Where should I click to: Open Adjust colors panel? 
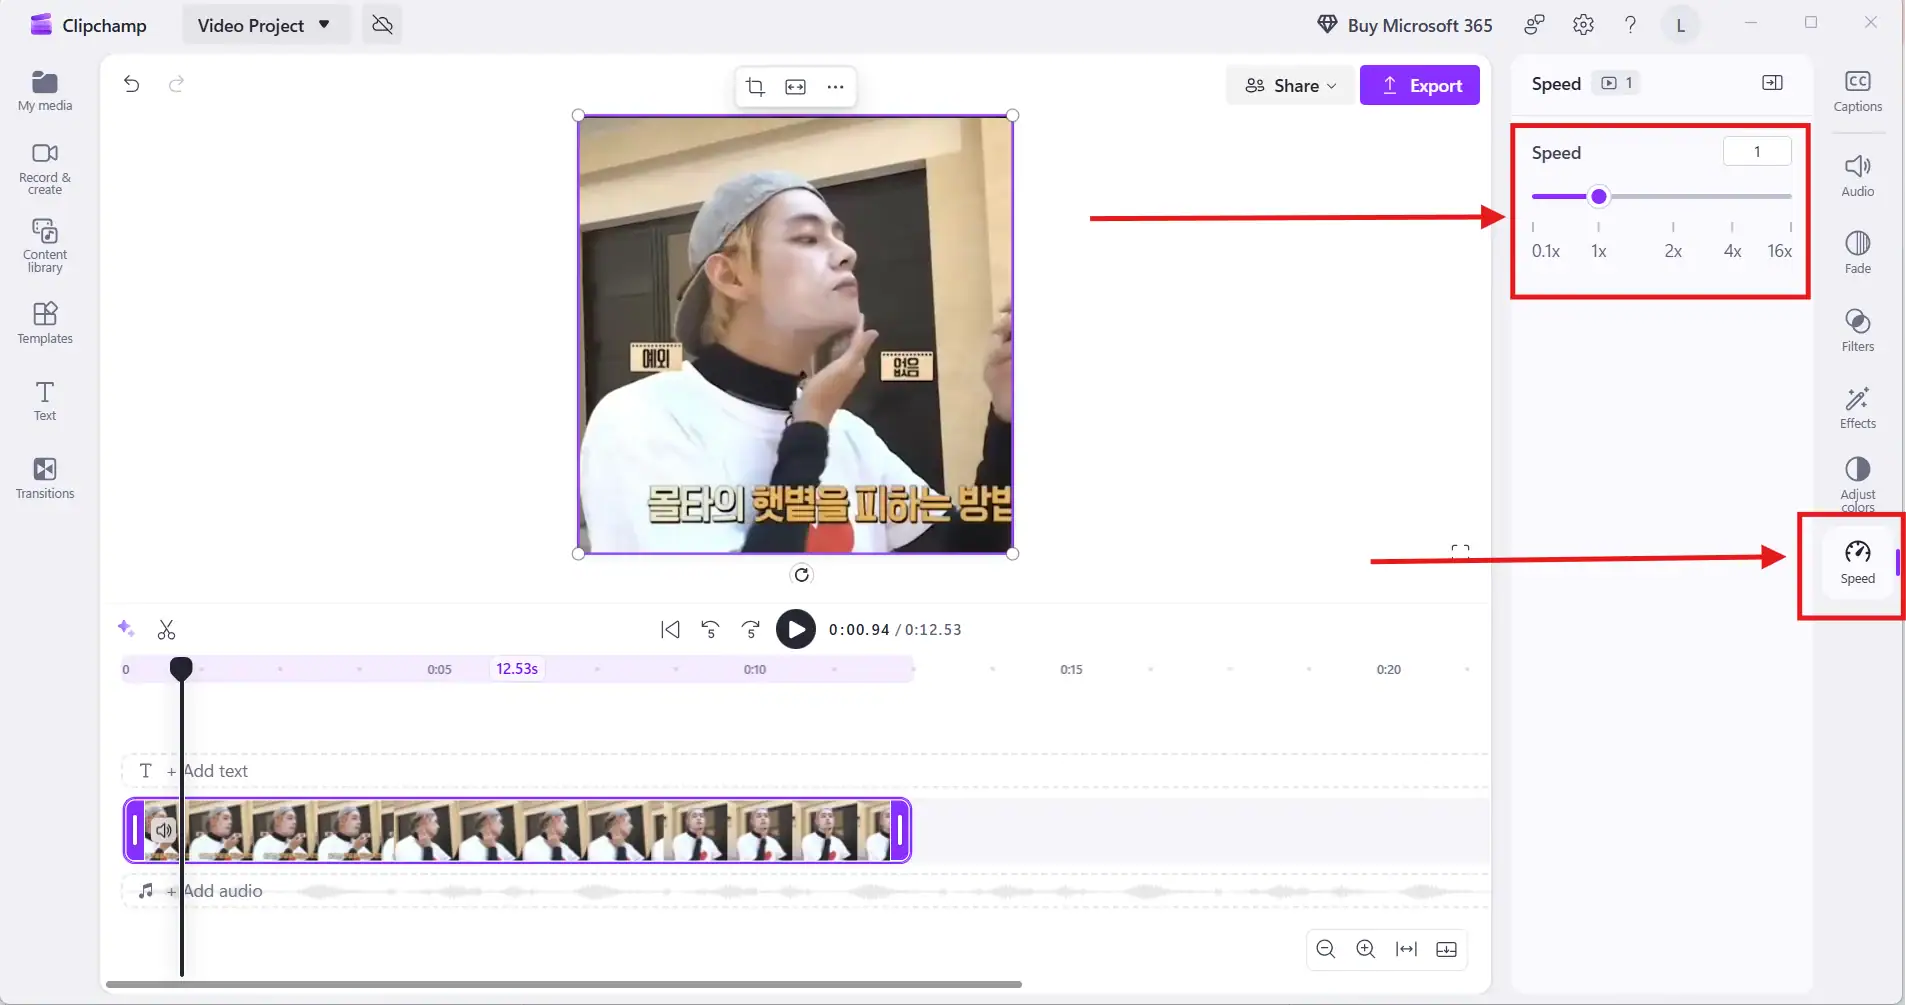pos(1857,483)
